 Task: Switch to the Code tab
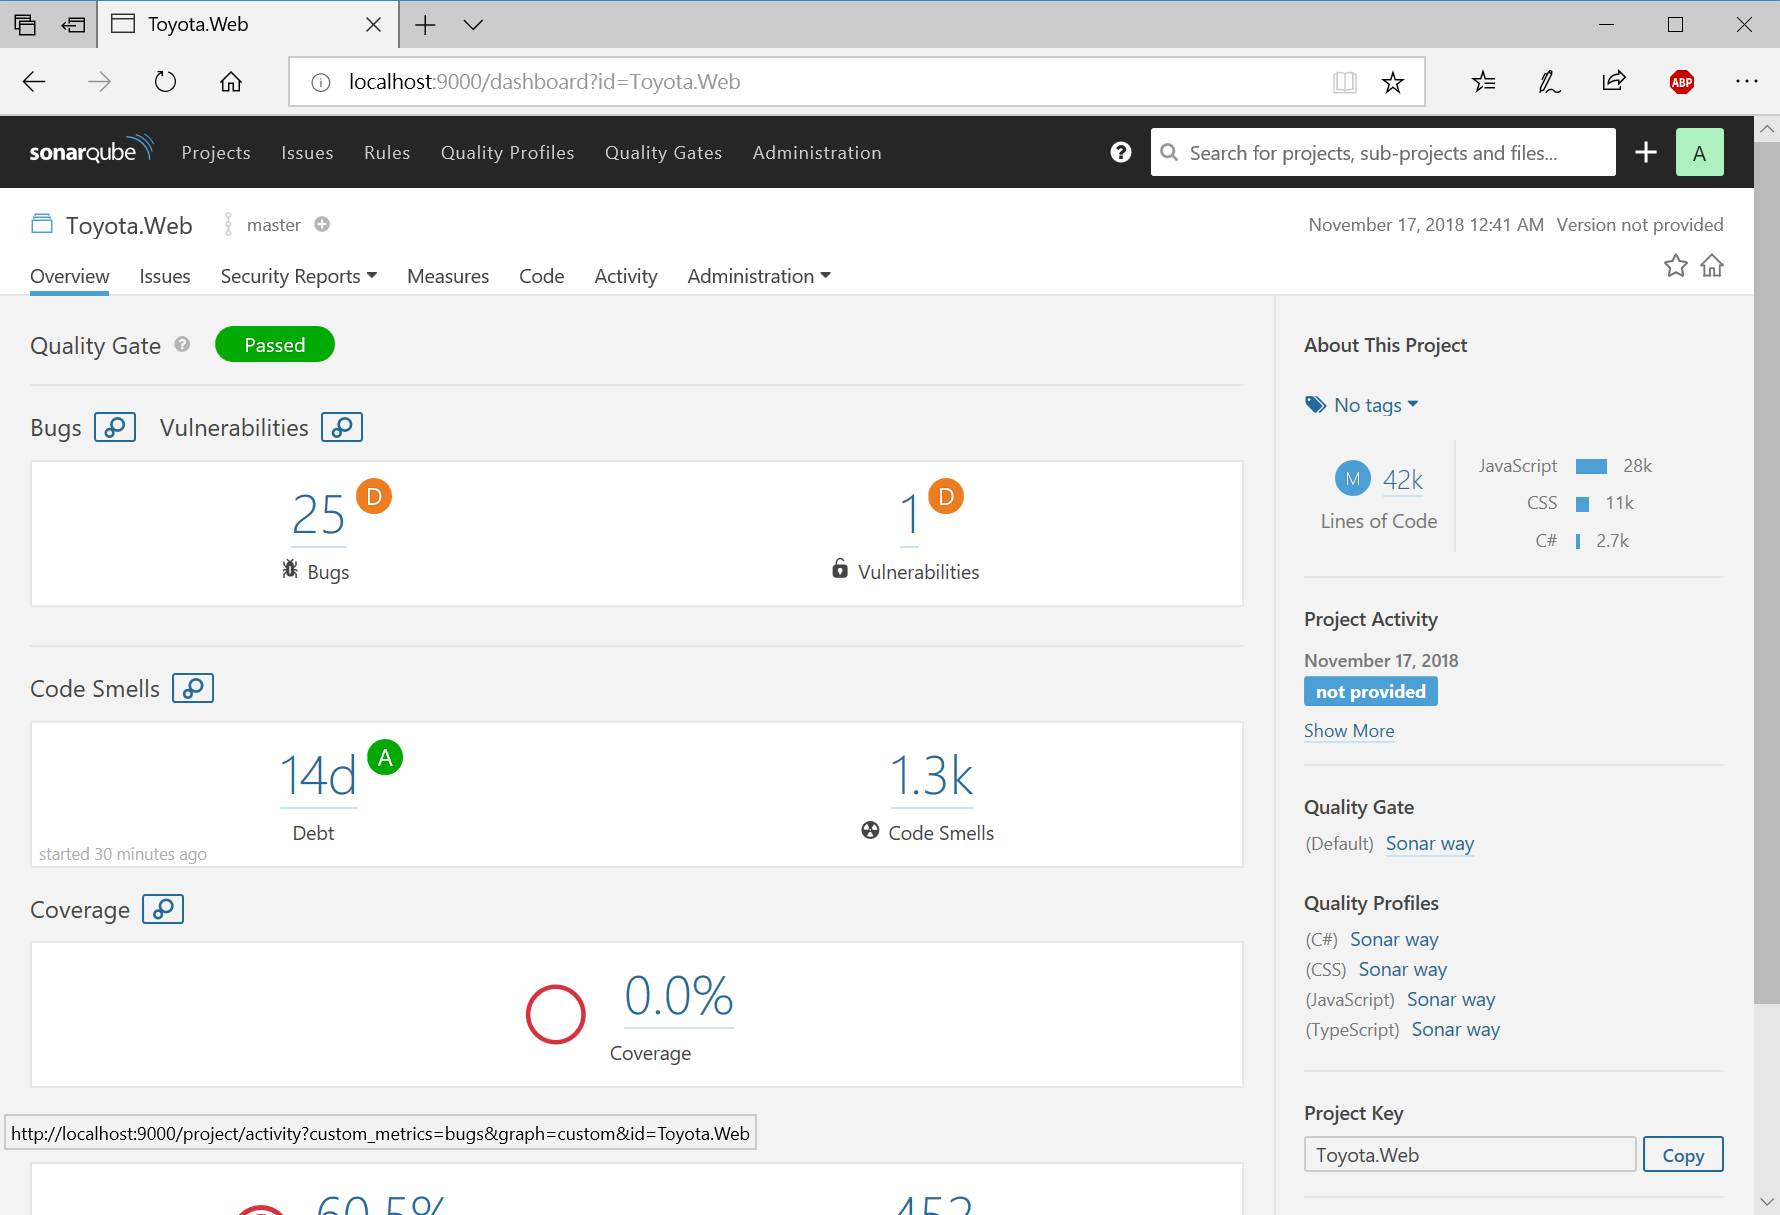[541, 276]
